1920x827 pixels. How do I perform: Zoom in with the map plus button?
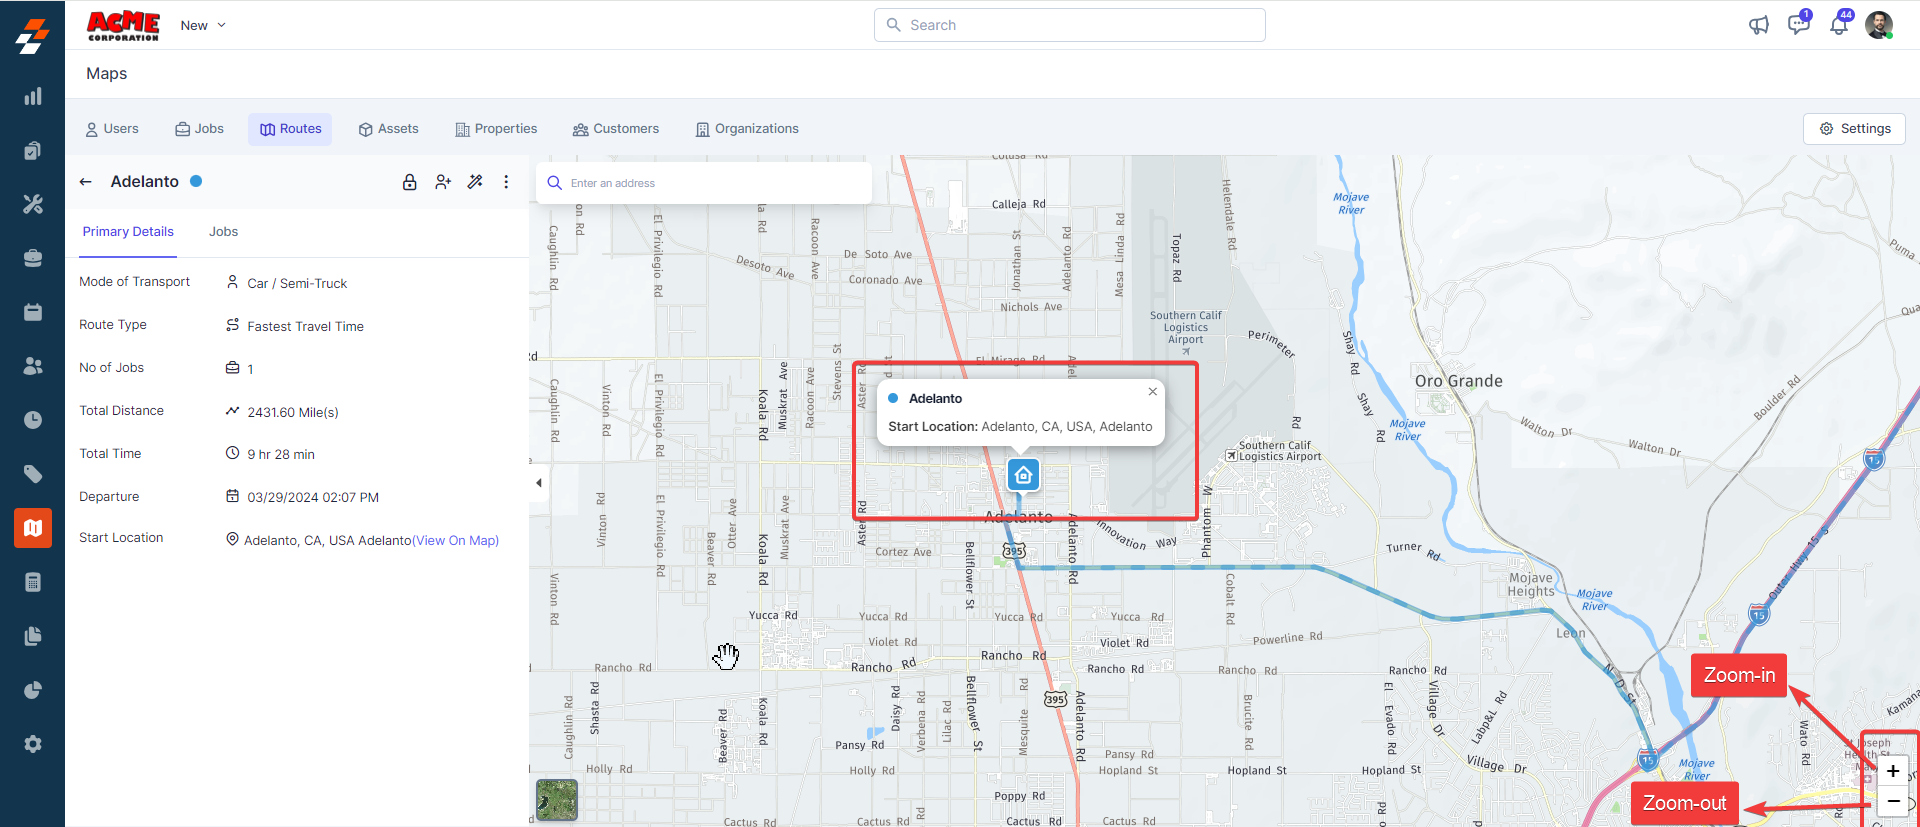1893,771
